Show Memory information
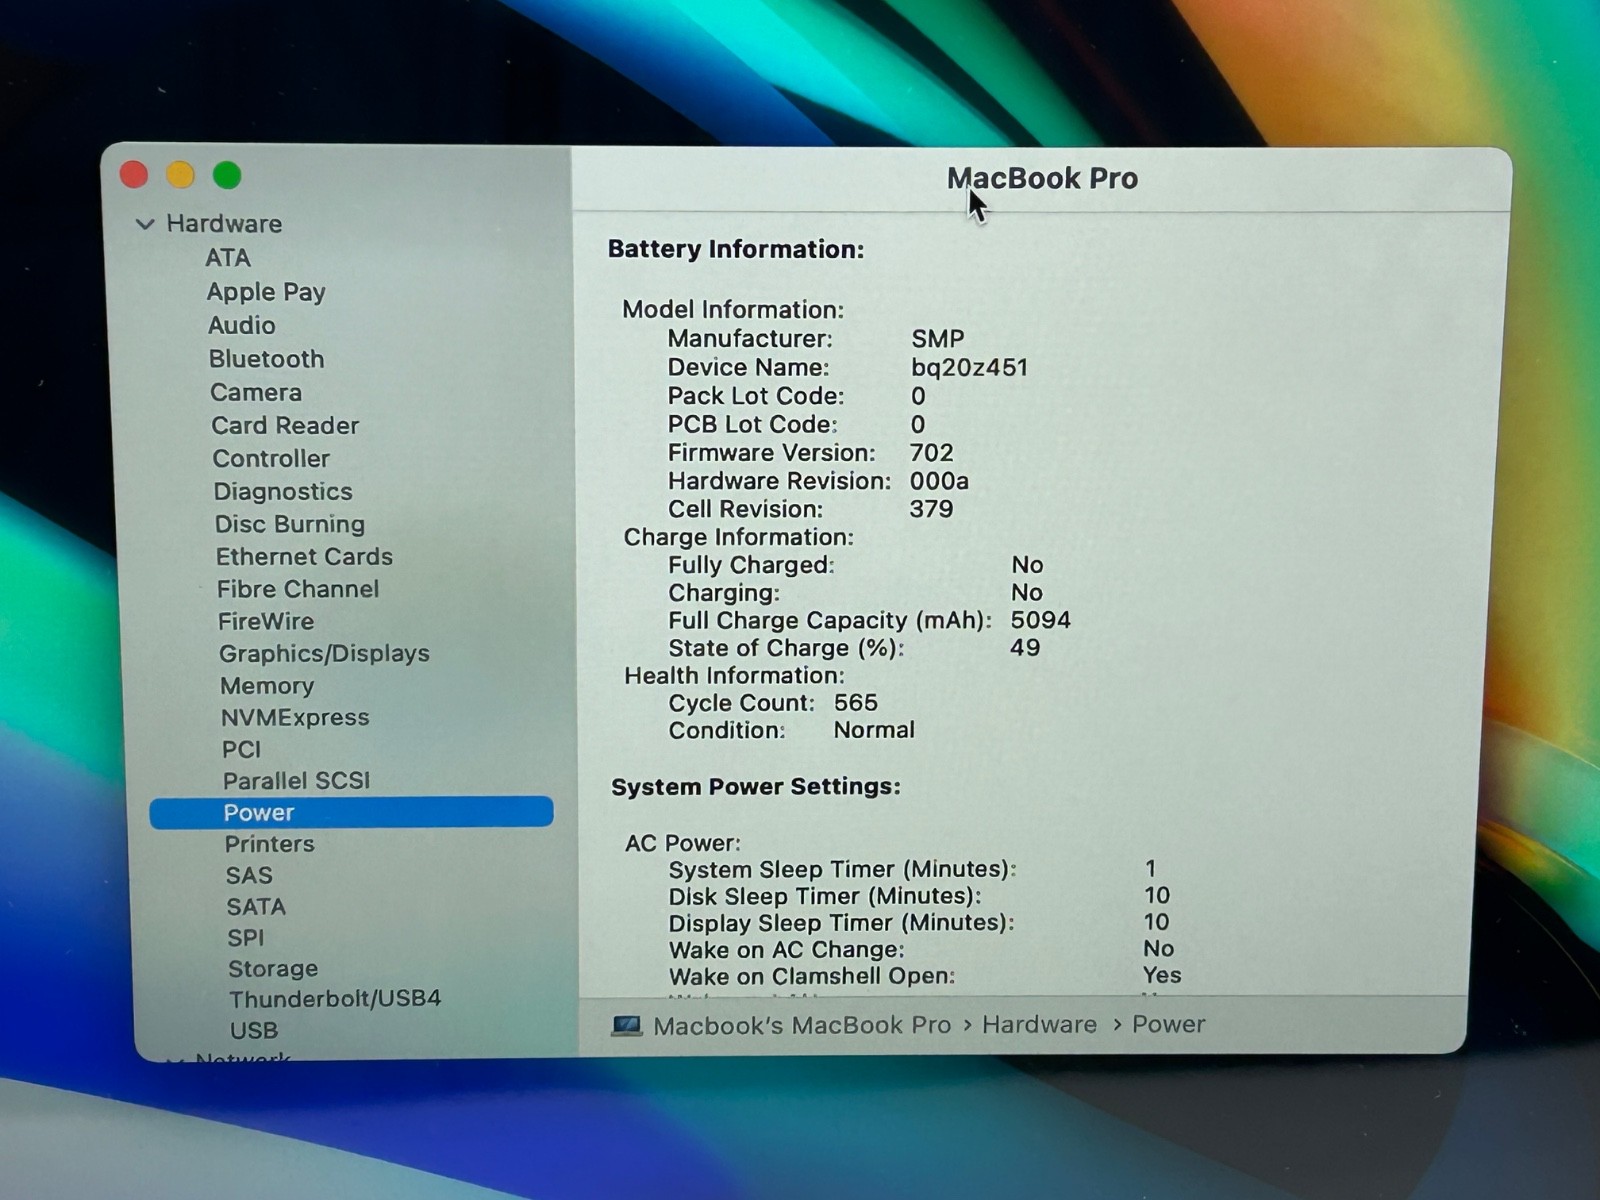Screen dimensions: 1600x1200 click(x=267, y=685)
